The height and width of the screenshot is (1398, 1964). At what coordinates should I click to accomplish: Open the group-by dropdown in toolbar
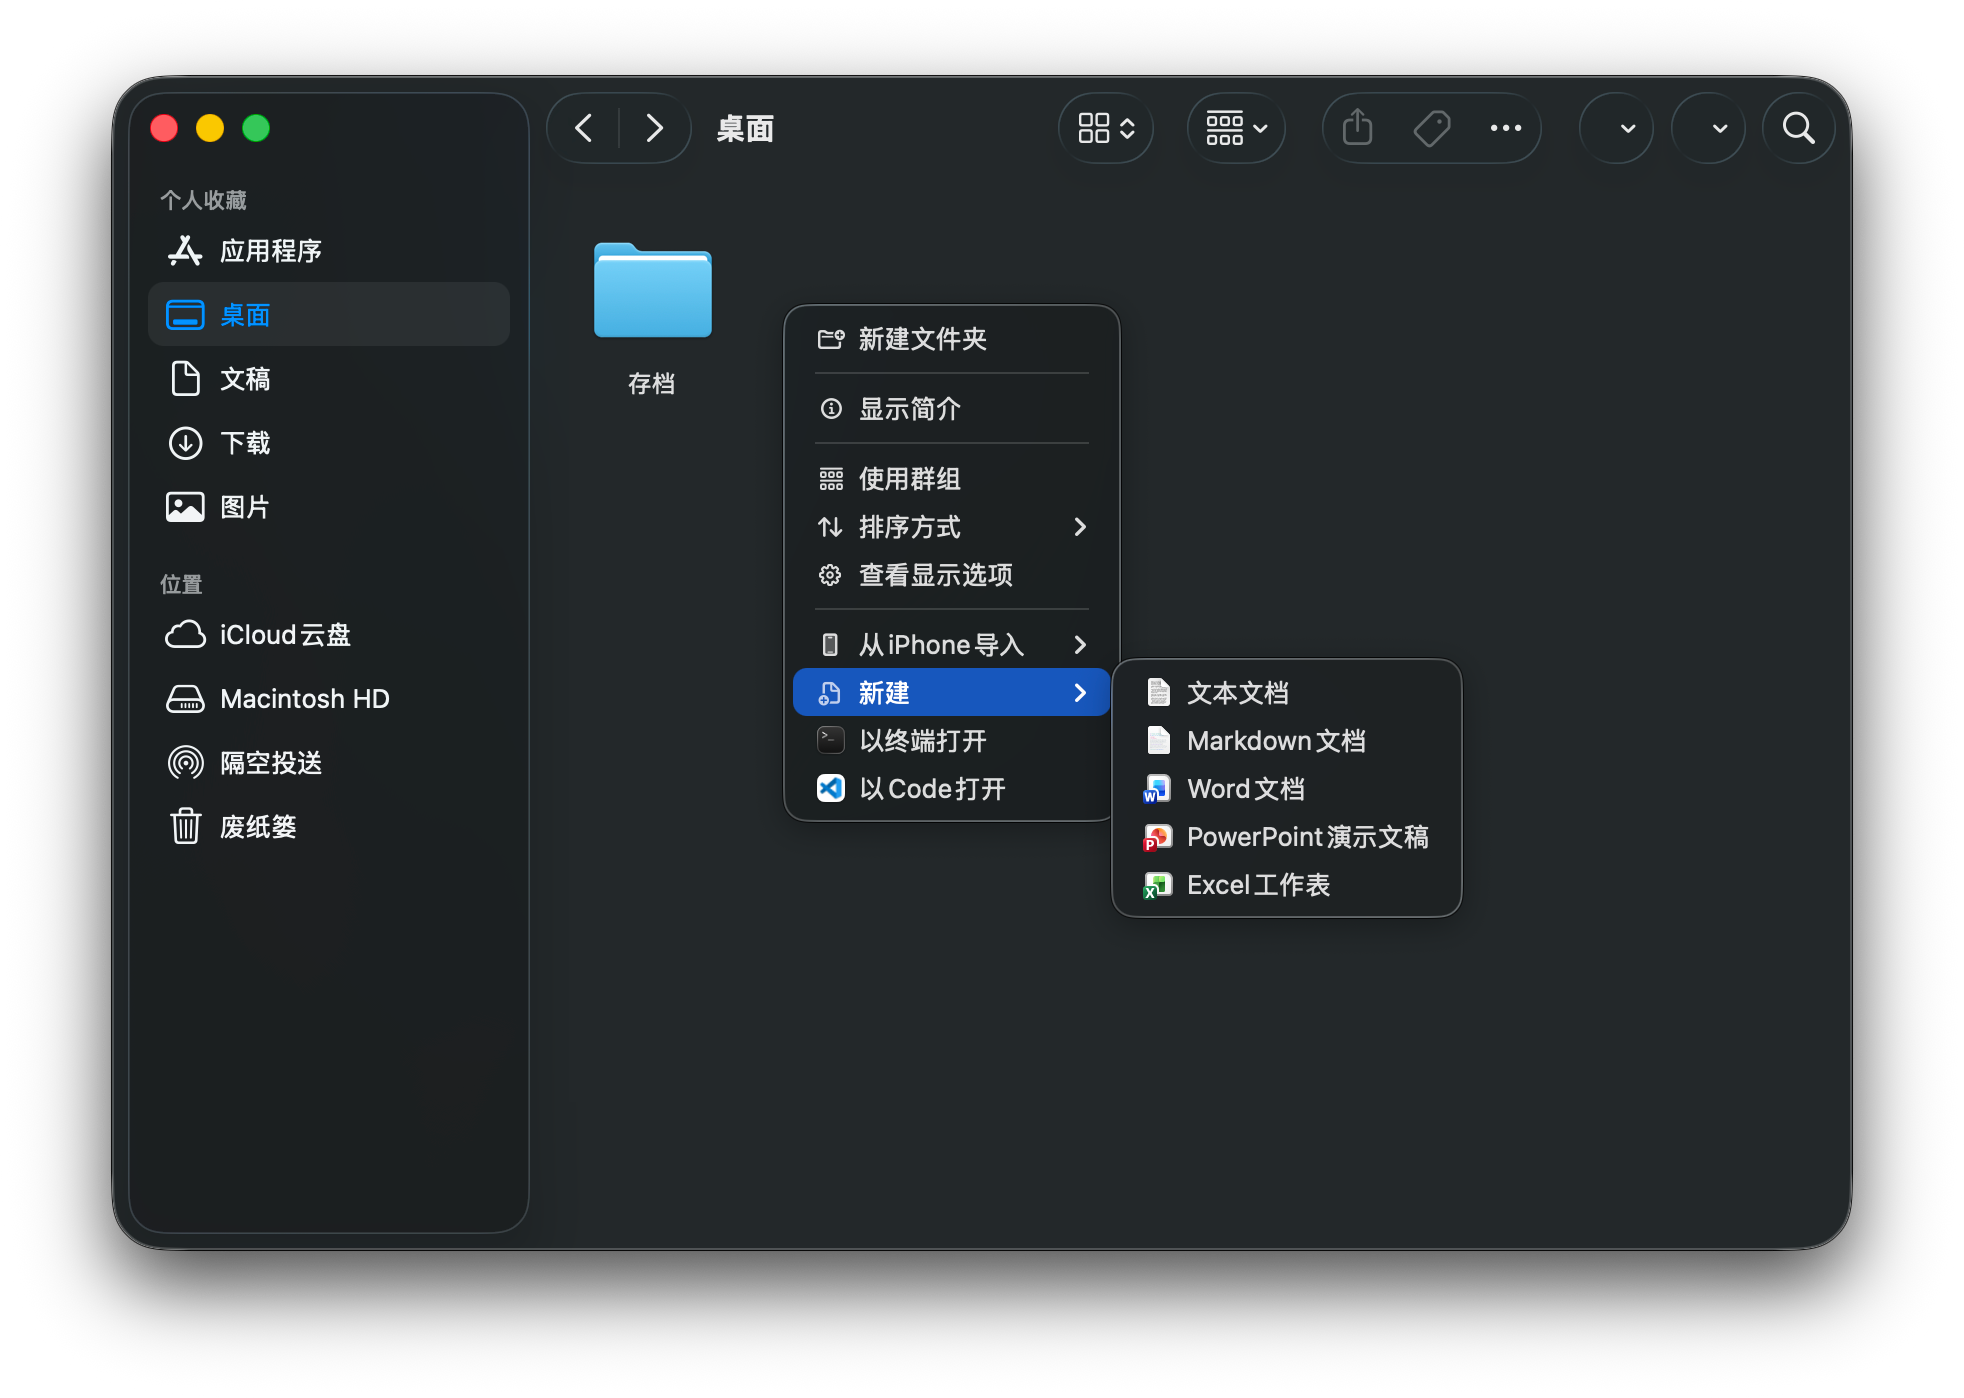(1236, 128)
